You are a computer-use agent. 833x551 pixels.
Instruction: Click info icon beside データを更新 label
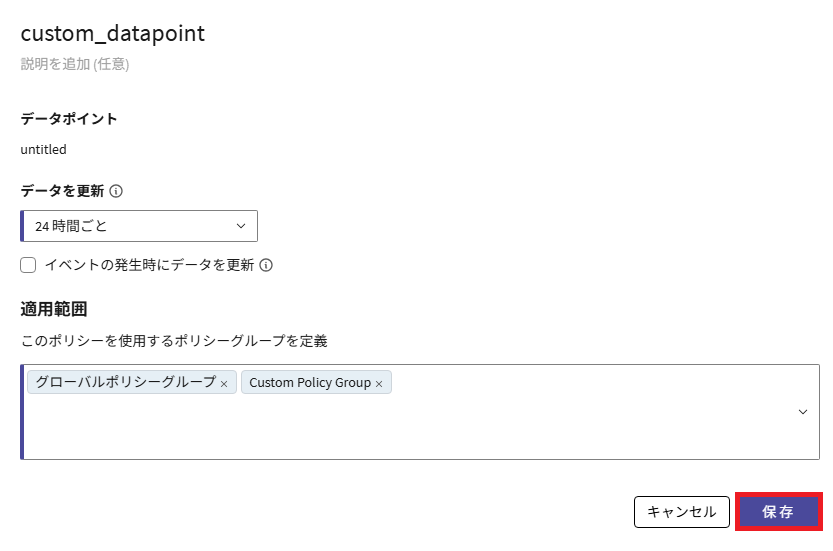point(116,191)
